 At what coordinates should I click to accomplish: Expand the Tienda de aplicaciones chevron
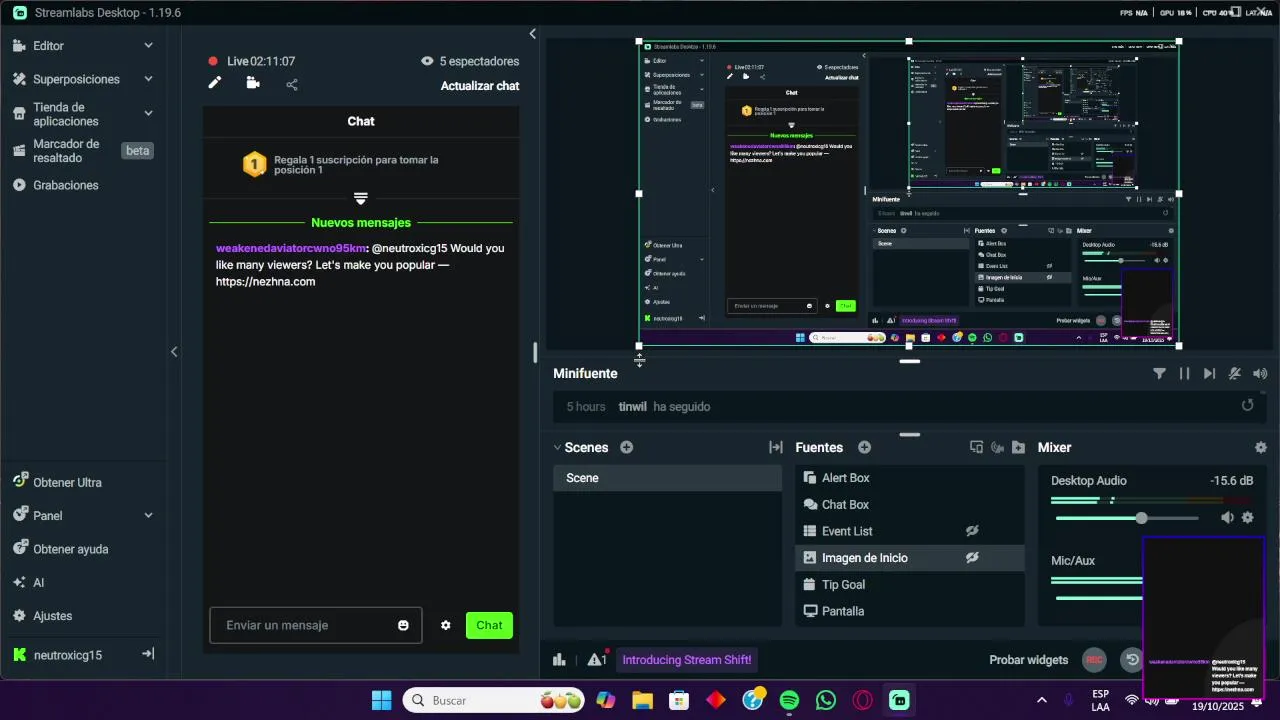pos(148,114)
